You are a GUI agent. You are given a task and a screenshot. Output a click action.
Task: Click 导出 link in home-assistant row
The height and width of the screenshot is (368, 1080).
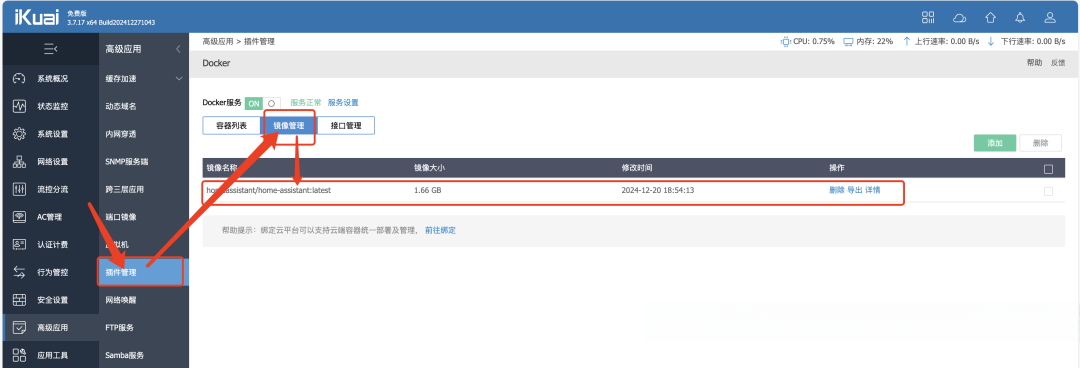pyautogui.click(x=854, y=190)
